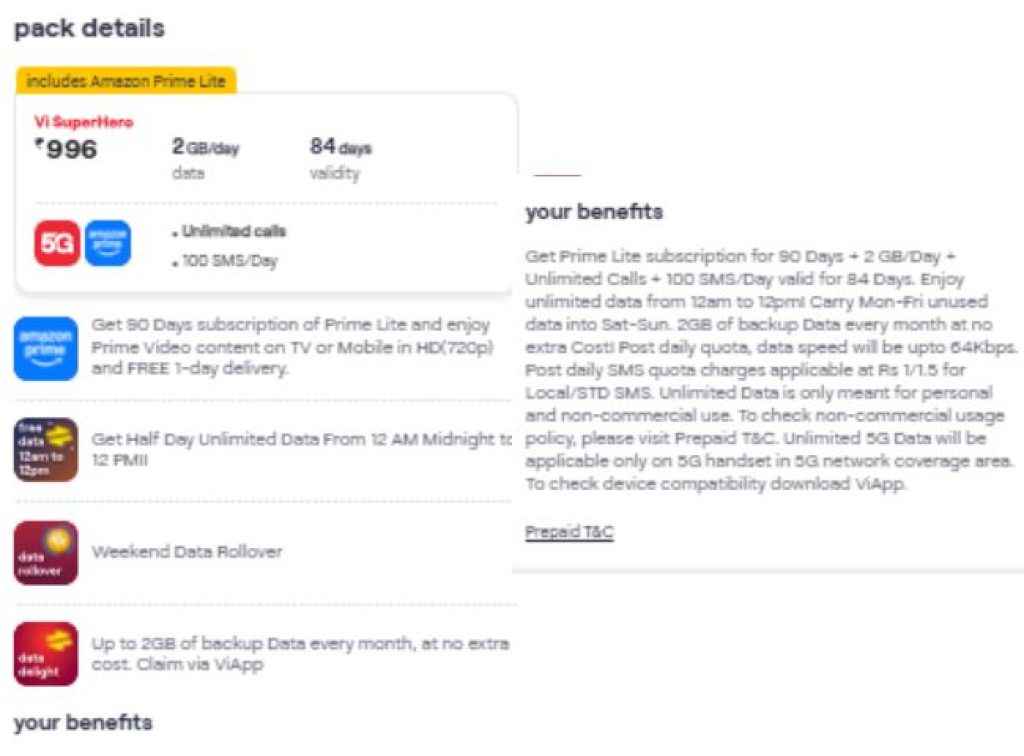Click the Amazon Prime icon beside subscription text
Screen dimensions: 1024x756
pos(46,349)
